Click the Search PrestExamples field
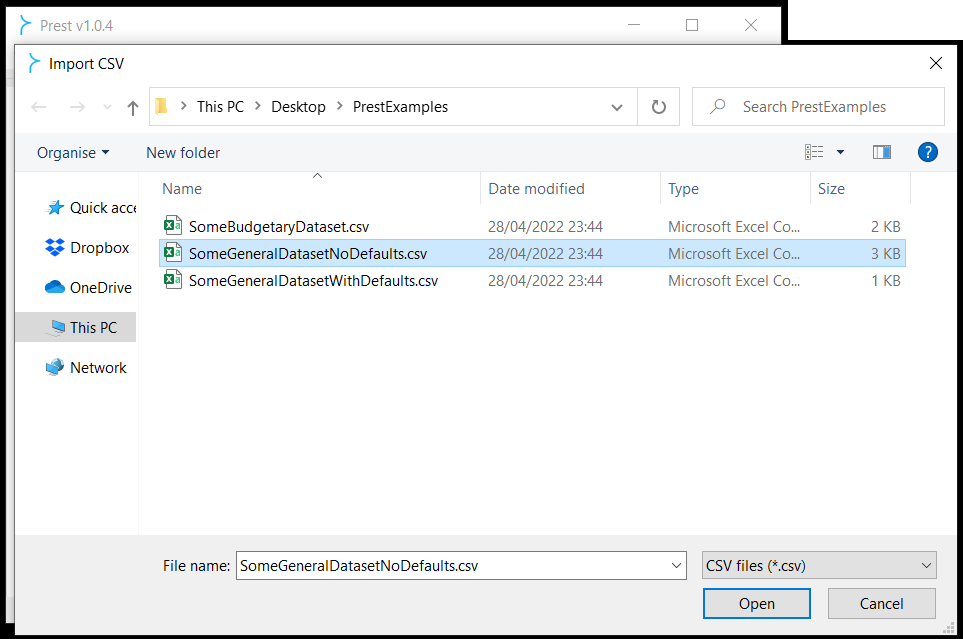The height and width of the screenshot is (639, 963). pos(818,107)
